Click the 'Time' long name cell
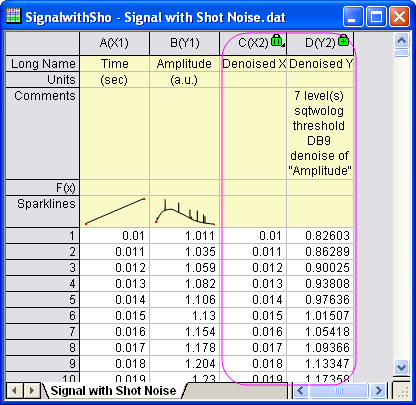416x405 pixels. 115,64
